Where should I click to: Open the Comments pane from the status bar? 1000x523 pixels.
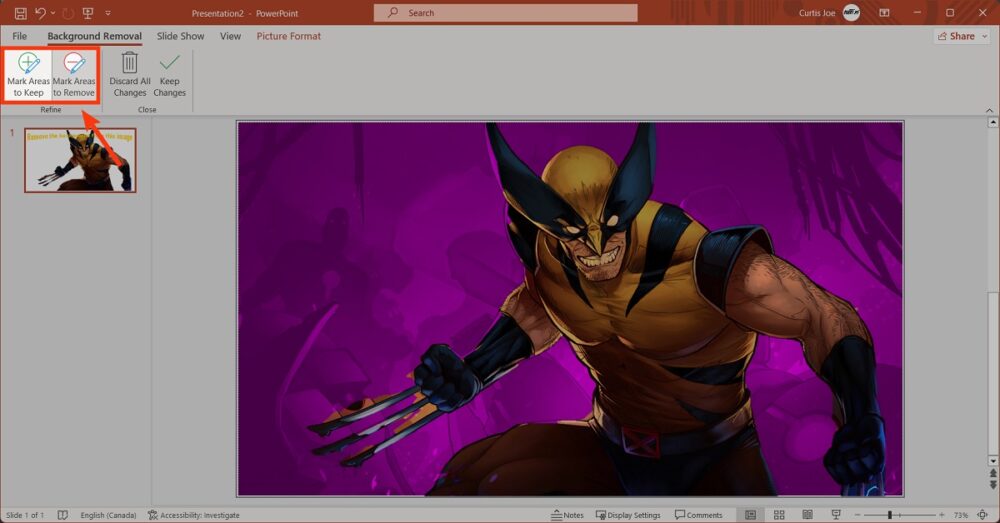tap(698, 515)
